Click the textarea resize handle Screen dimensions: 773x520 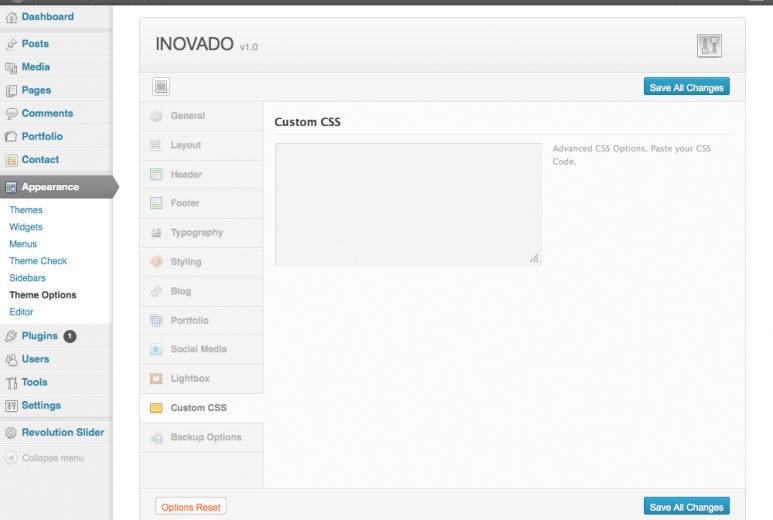pyautogui.click(x=534, y=258)
